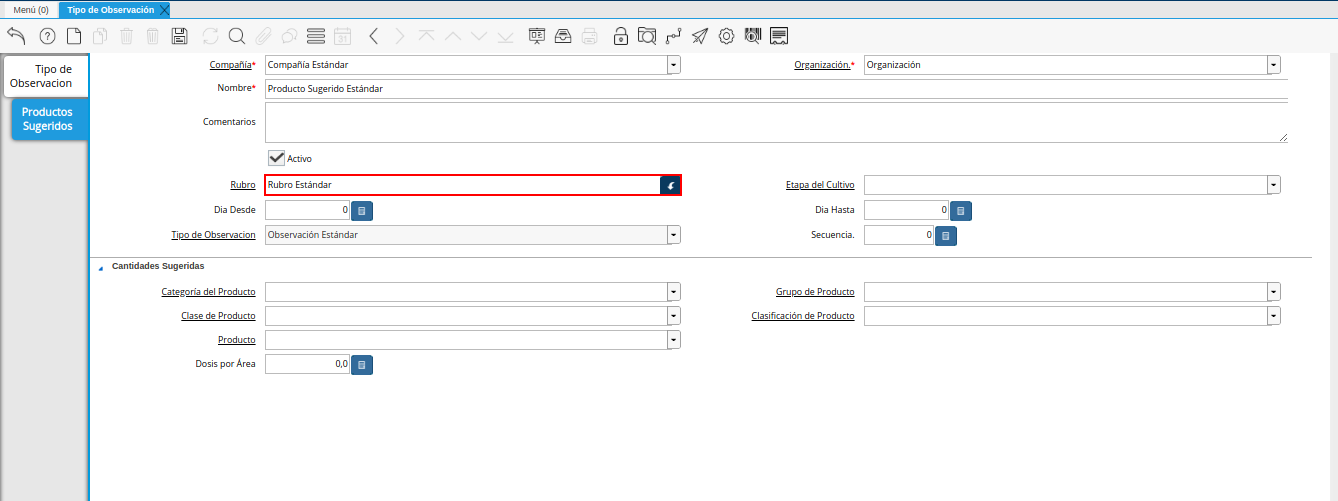Save the record with the floppy disk icon
Image resolution: width=1338 pixels, height=501 pixels.
pyautogui.click(x=180, y=36)
